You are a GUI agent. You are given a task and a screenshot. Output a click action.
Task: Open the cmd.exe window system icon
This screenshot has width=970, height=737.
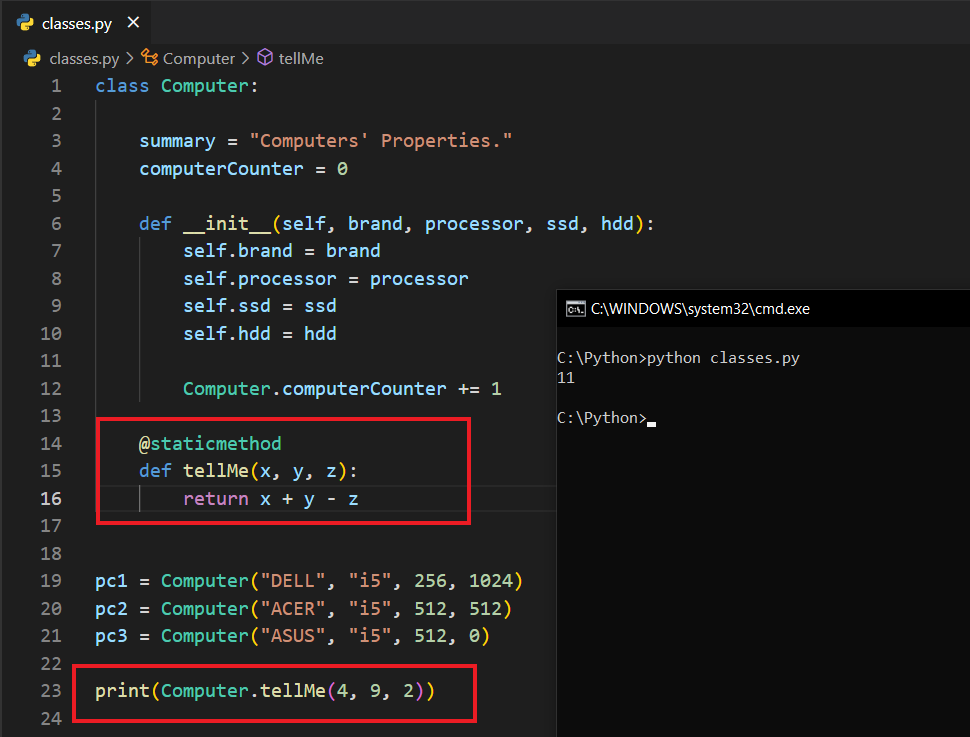click(575, 308)
